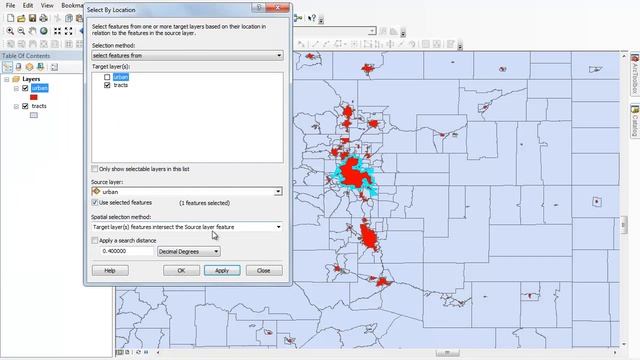Hide the tracts layer in Table Of Contents
Viewport: 640px width, 360px height.
point(25,106)
